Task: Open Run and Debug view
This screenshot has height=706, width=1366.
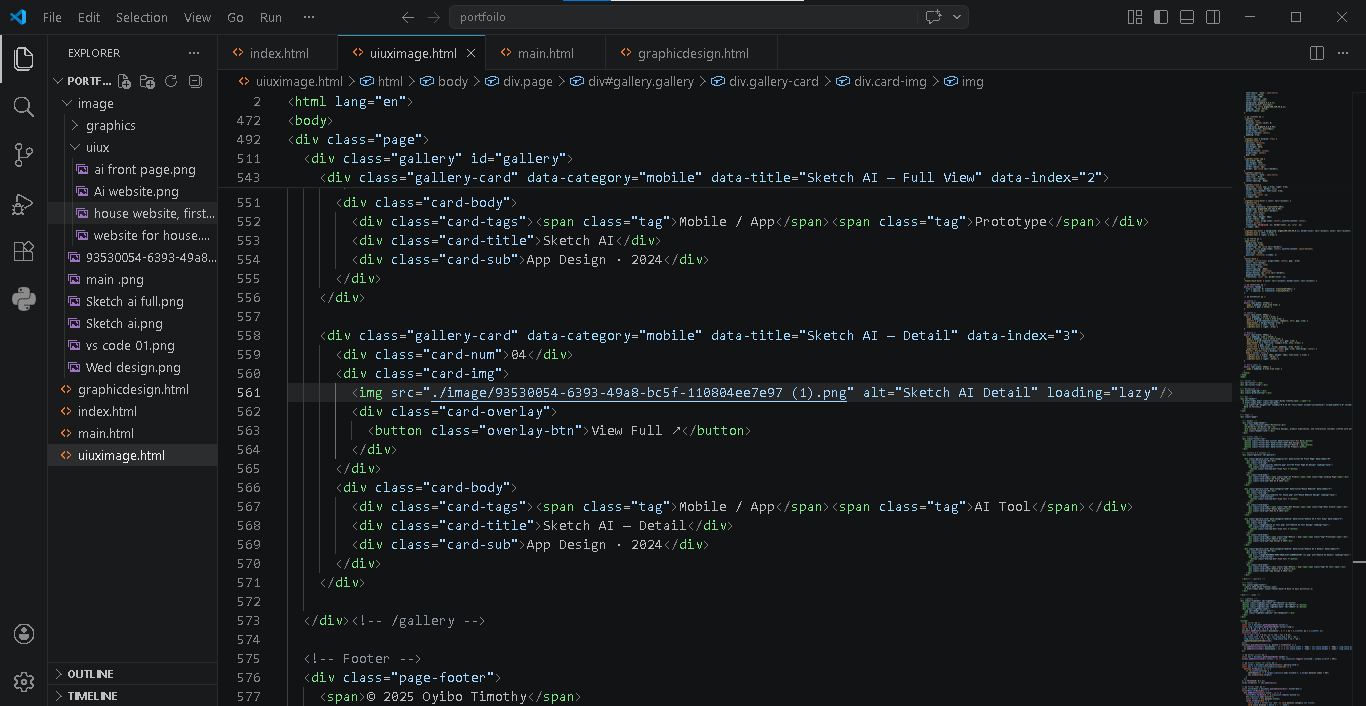Action: 24,203
